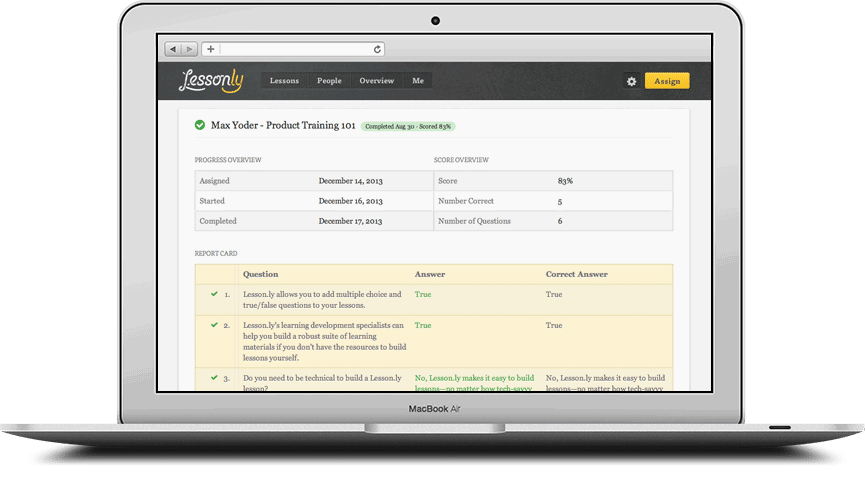Click the date 'December 16, 2013'
This screenshot has width=865, height=478.
pos(350,201)
